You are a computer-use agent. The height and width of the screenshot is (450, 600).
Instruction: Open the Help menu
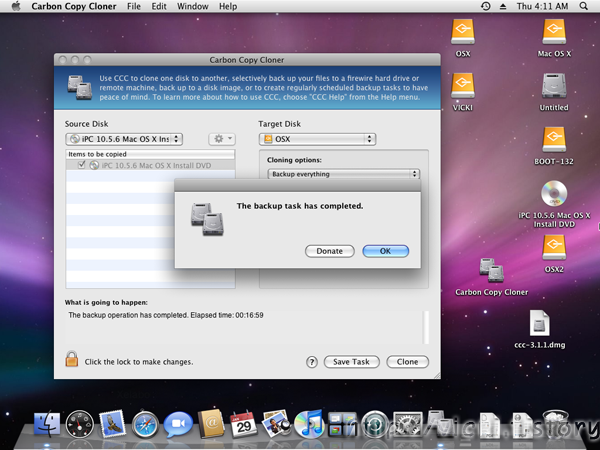pyautogui.click(x=228, y=7)
